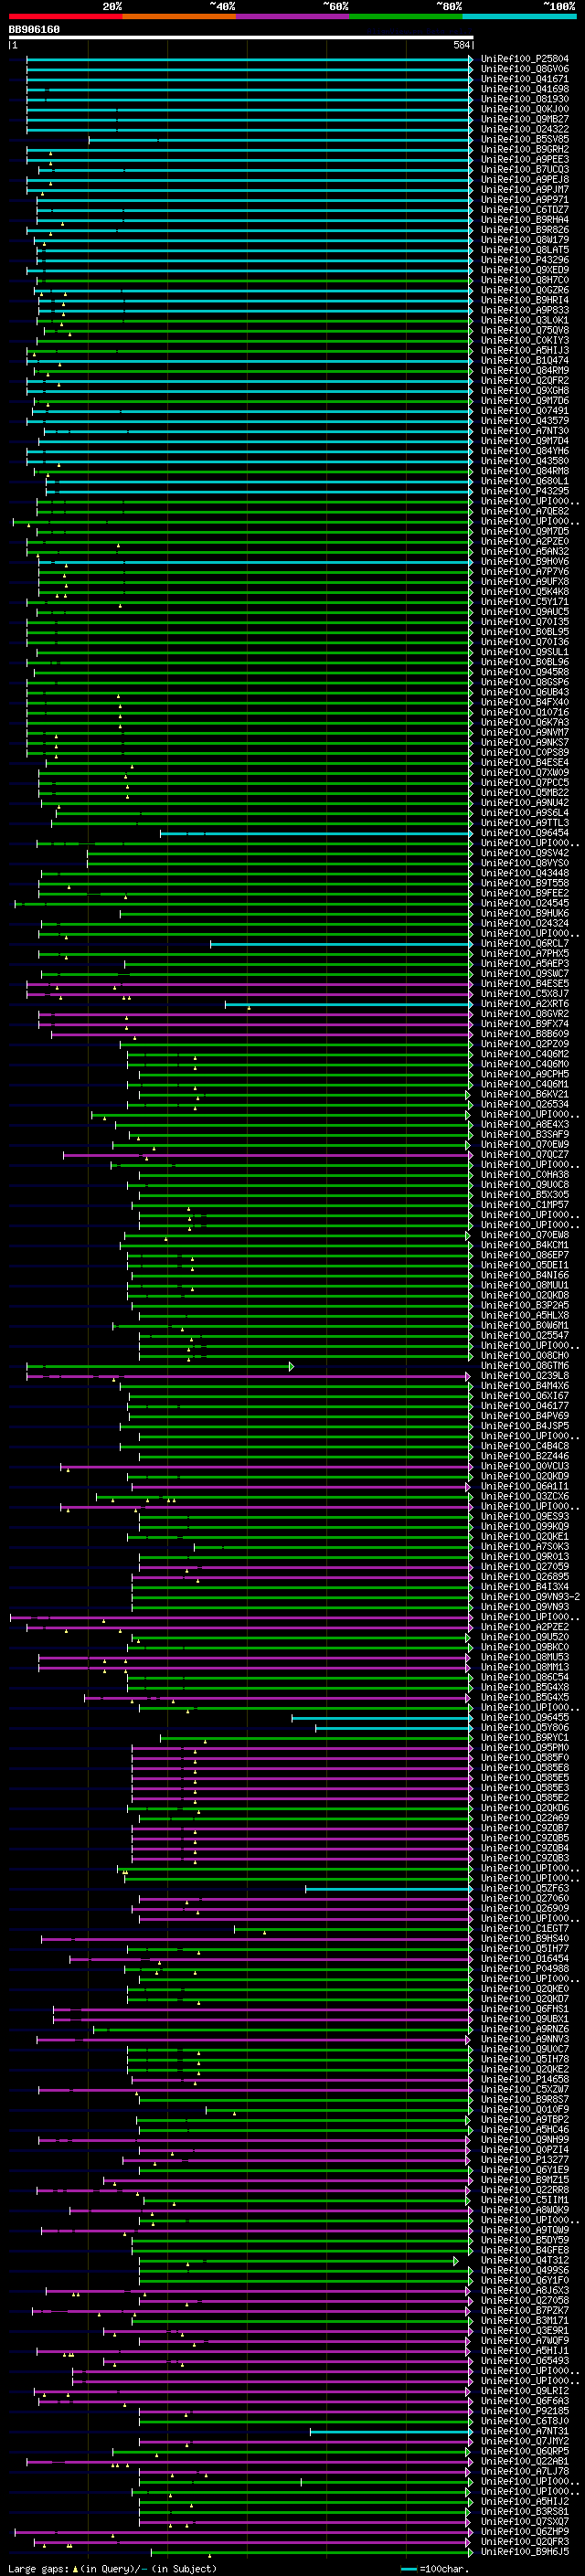Open UniRef100_Q6RCL7 hit
This screenshot has width=585, height=2576.
tap(525, 943)
